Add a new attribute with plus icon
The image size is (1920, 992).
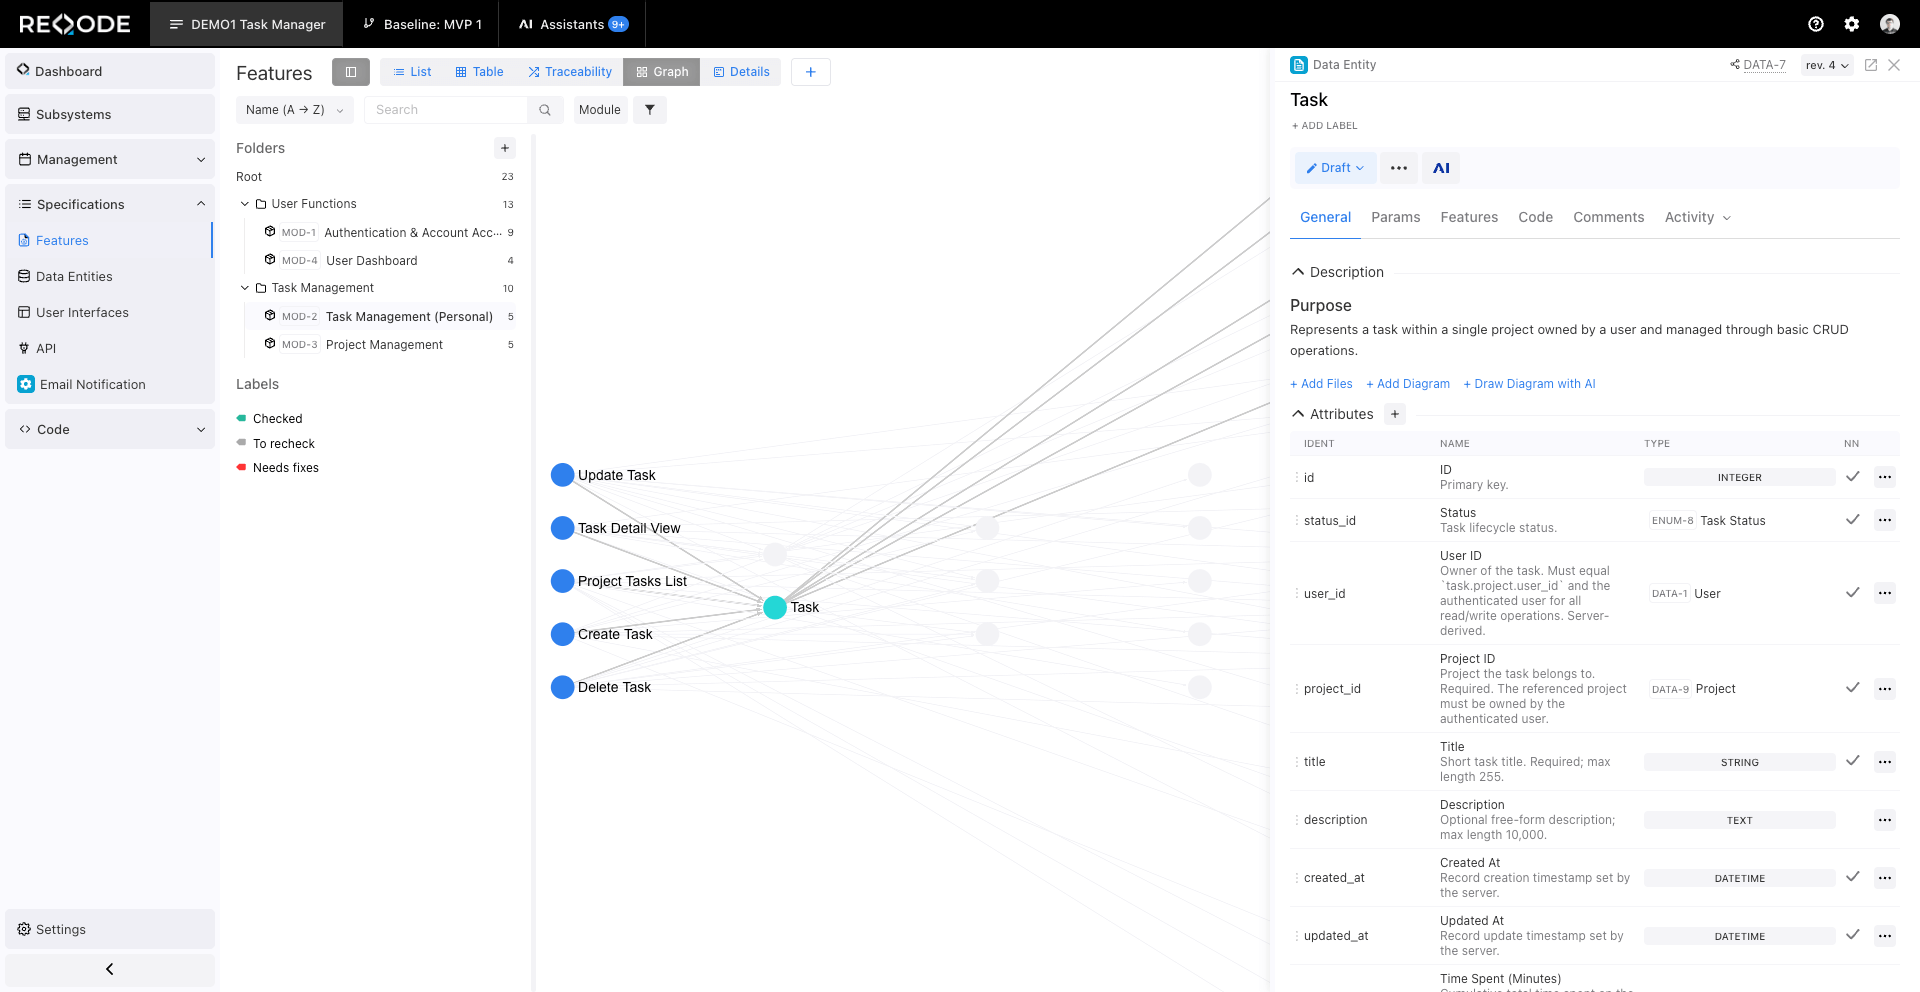[x=1395, y=414]
